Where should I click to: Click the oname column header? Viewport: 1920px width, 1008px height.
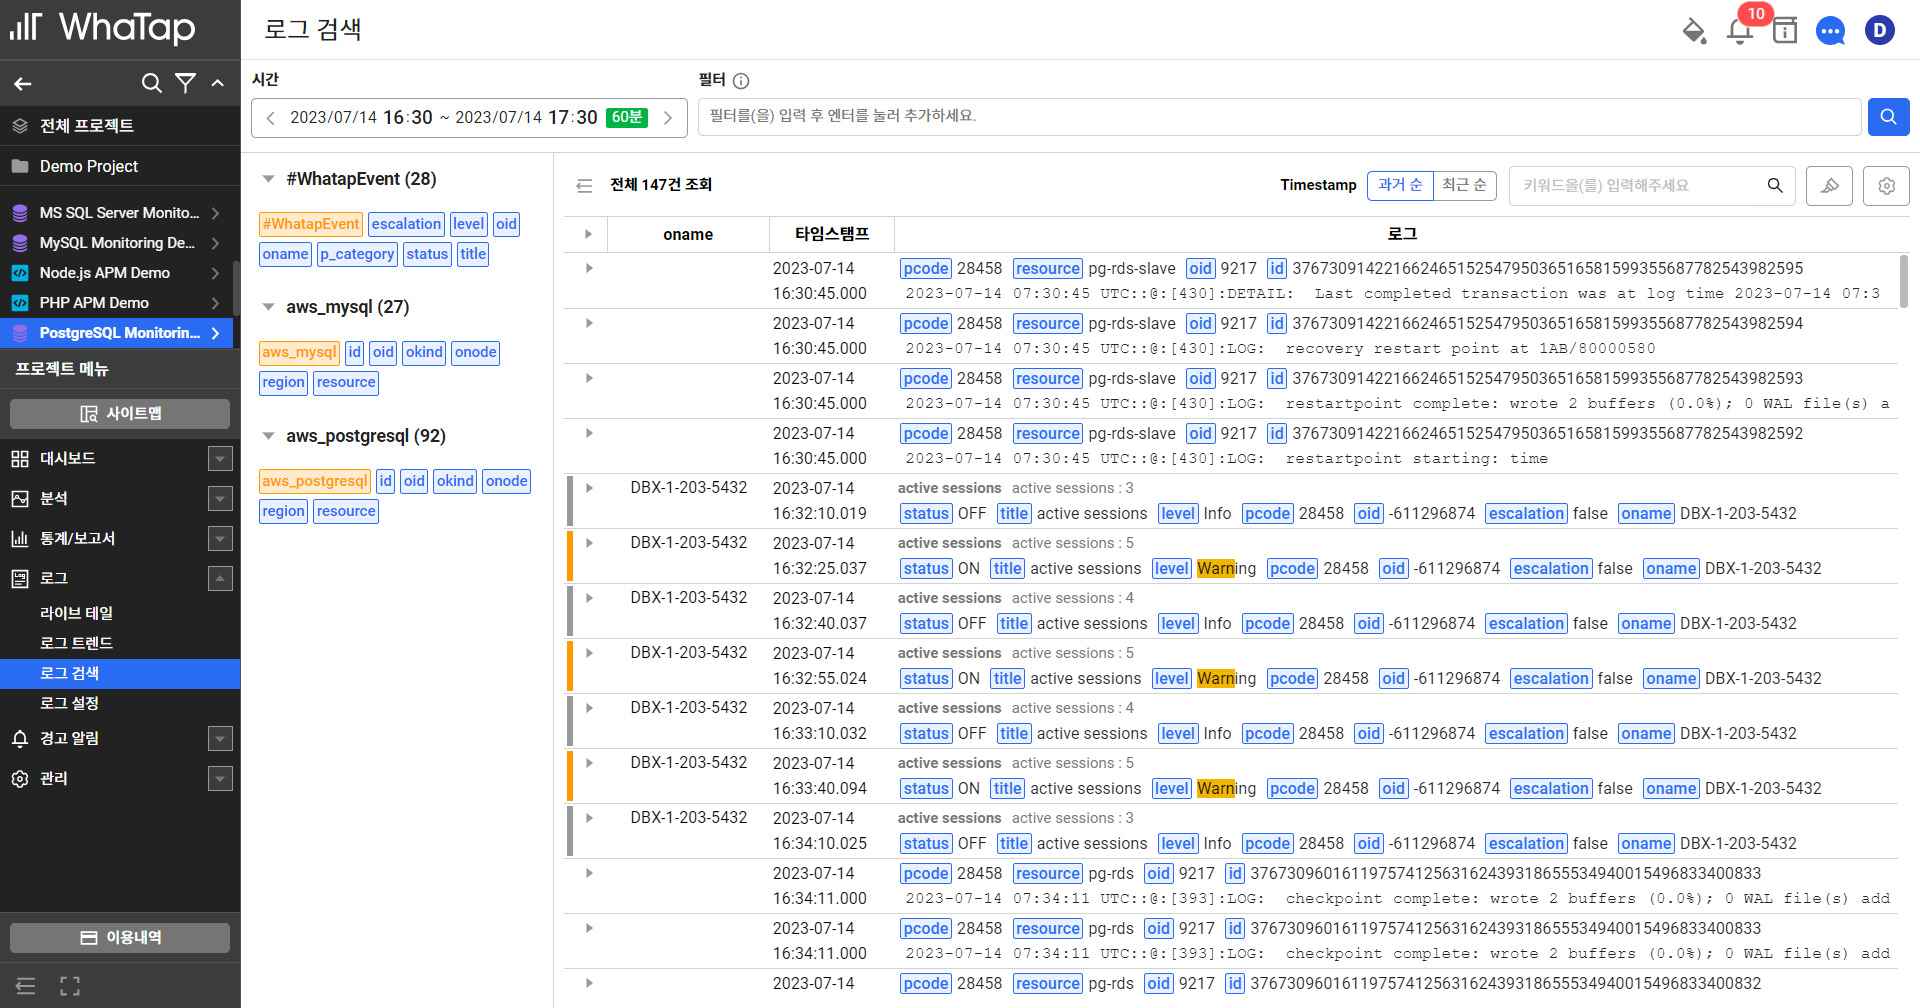point(688,234)
